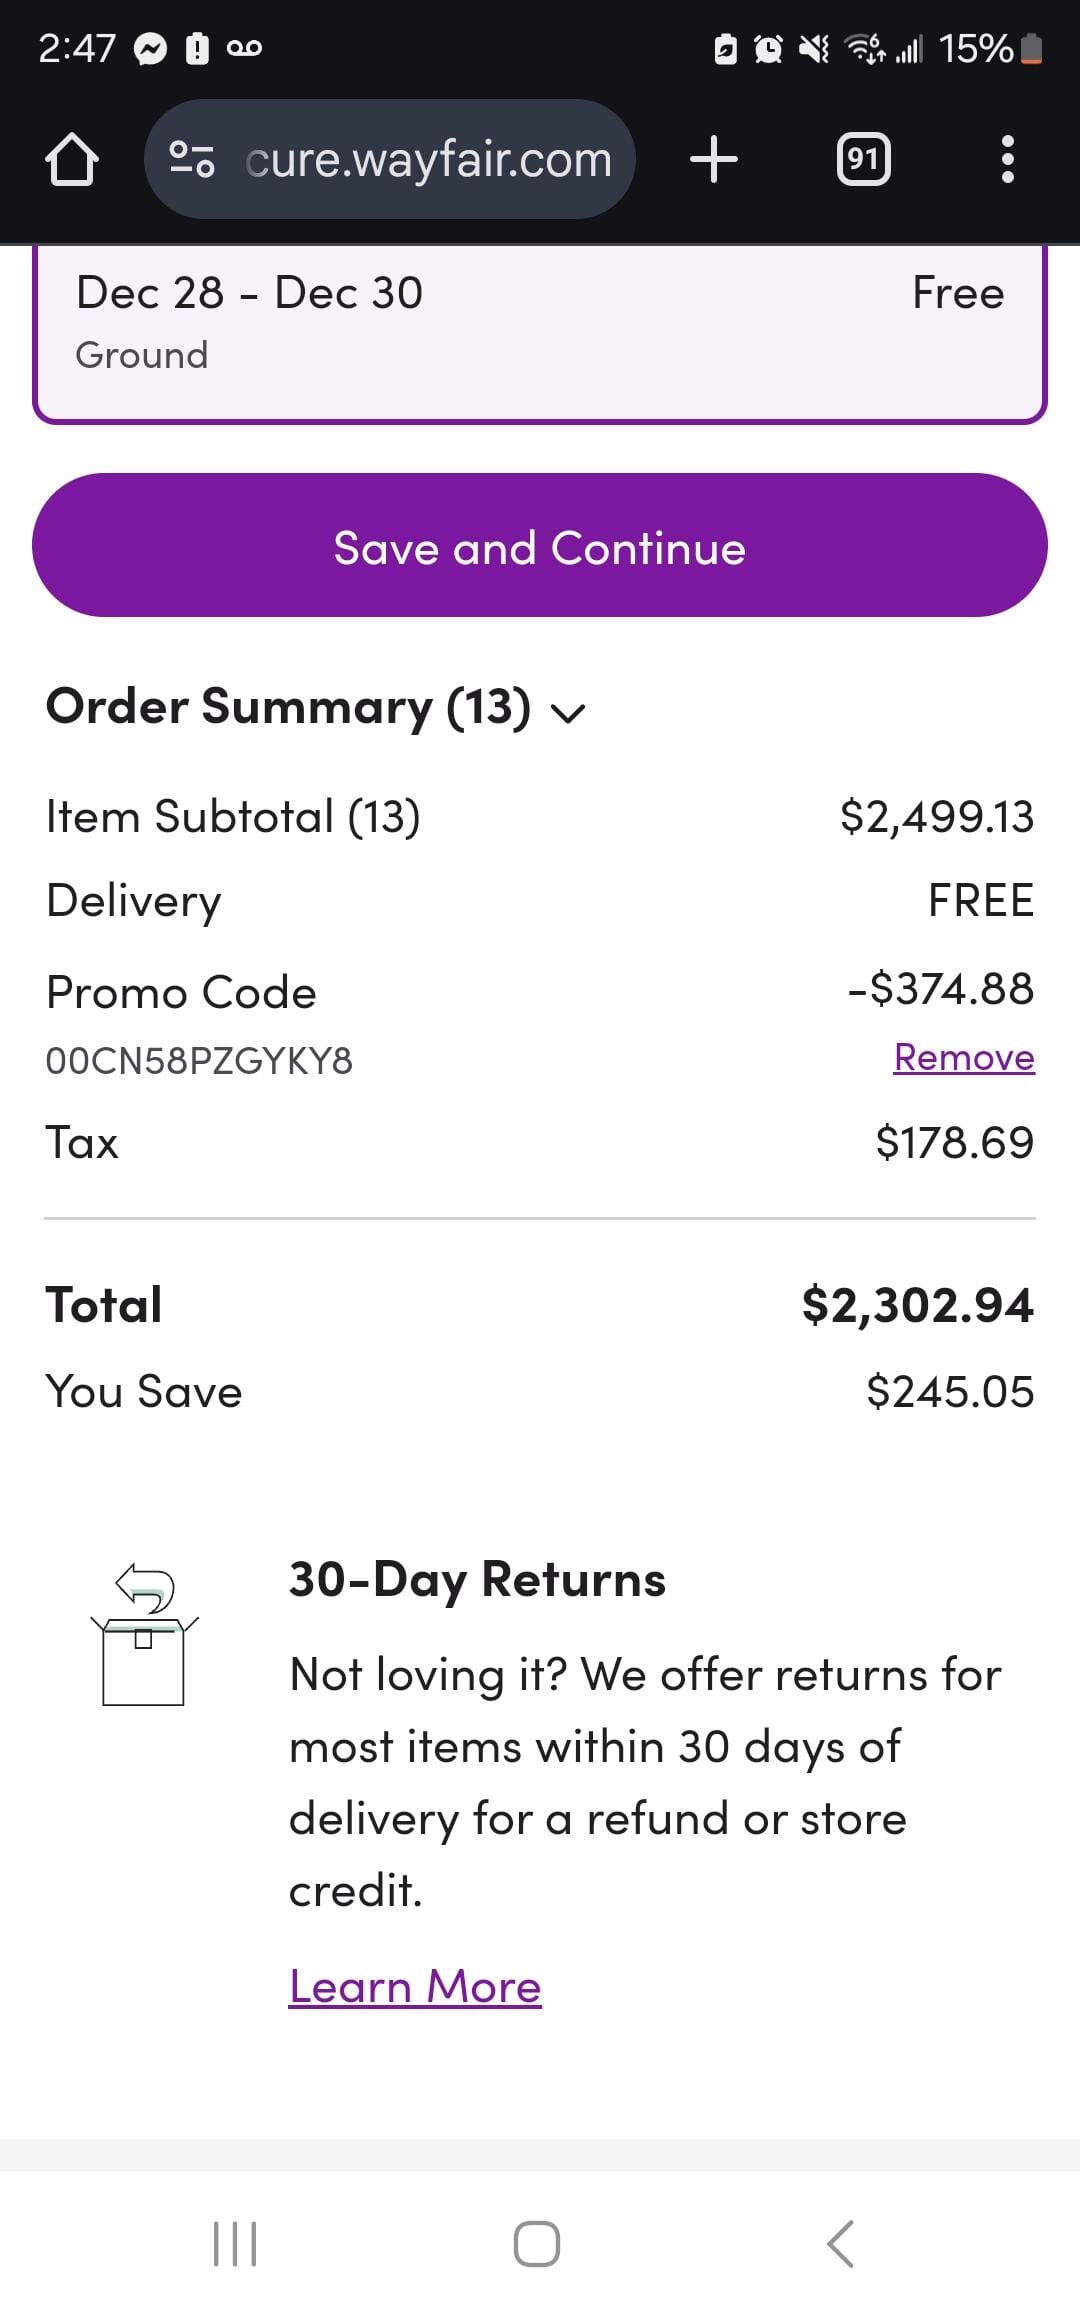This screenshot has width=1080, height=2316.
Task: Tap the battery 15% indicator
Action: (990, 48)
